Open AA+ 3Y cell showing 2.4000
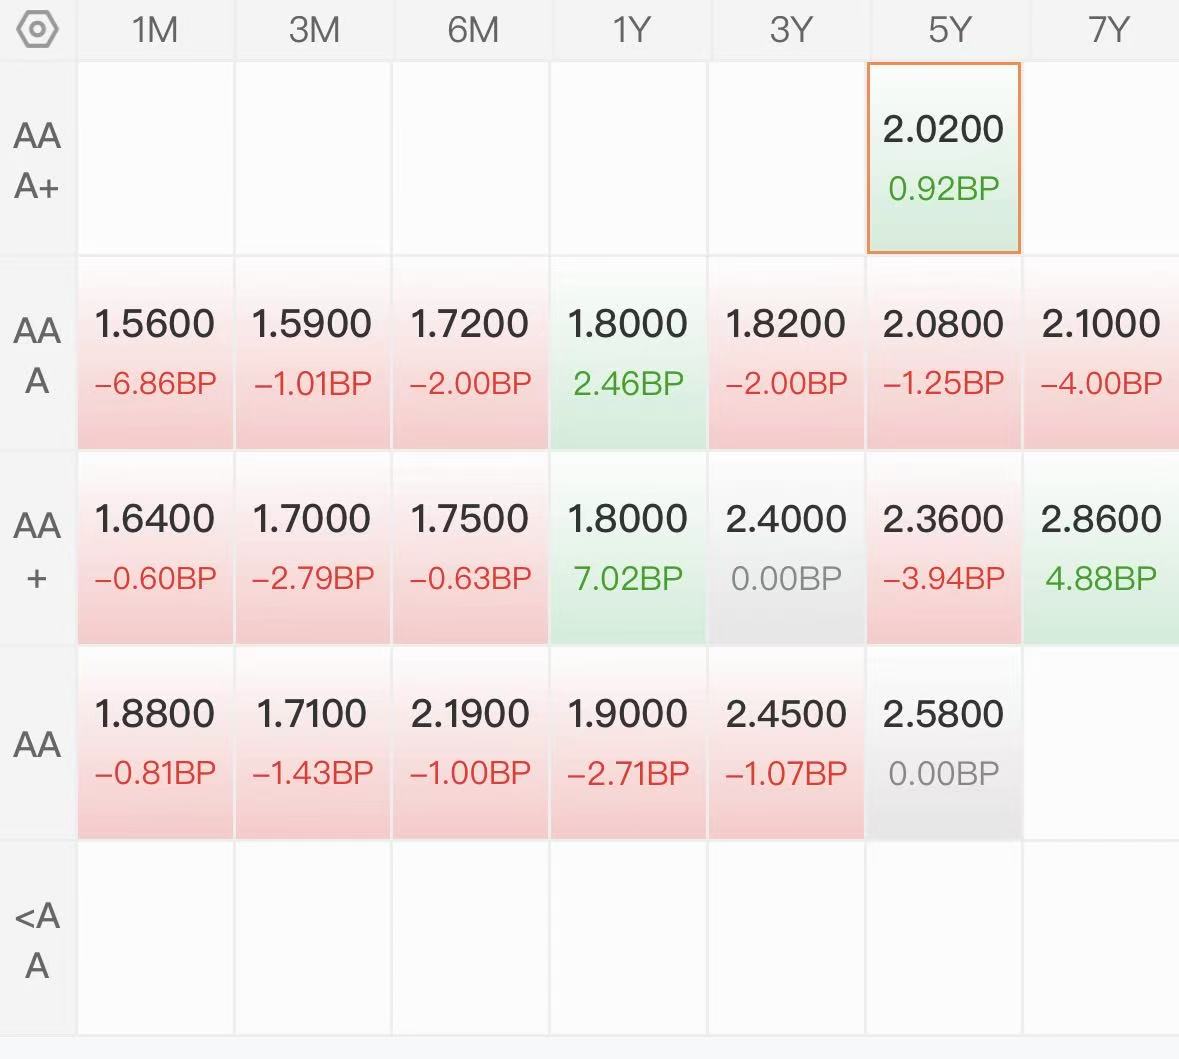The height and width of the screenshot is (1059, 1179). point(786,548)
